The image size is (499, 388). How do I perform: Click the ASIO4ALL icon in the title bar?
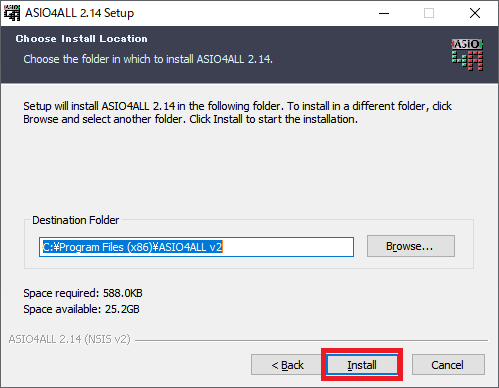[x=12, y=13]
